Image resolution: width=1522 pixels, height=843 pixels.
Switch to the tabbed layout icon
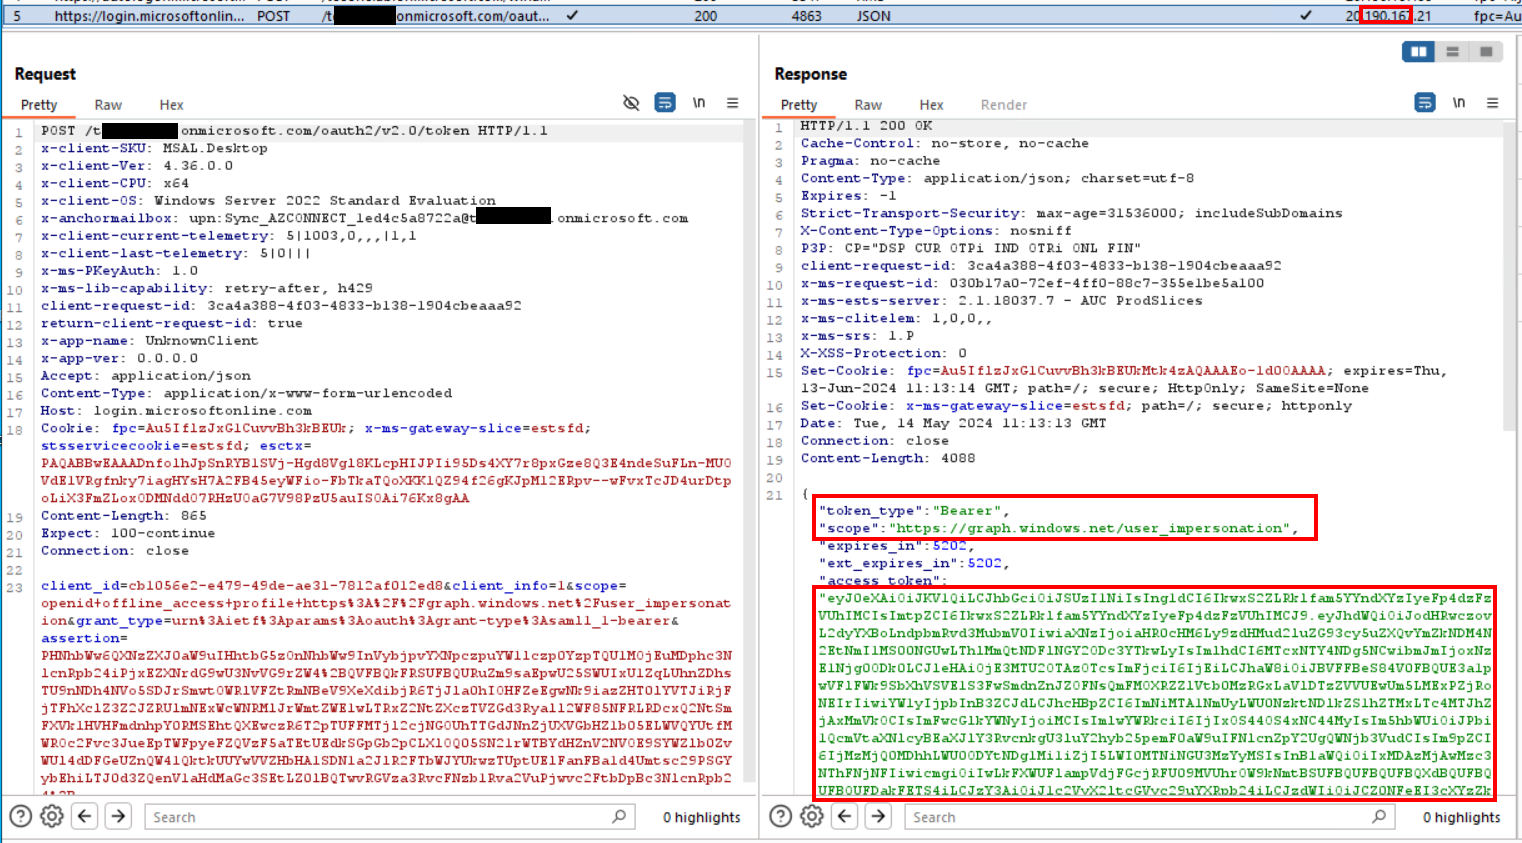coord(1487,52)
